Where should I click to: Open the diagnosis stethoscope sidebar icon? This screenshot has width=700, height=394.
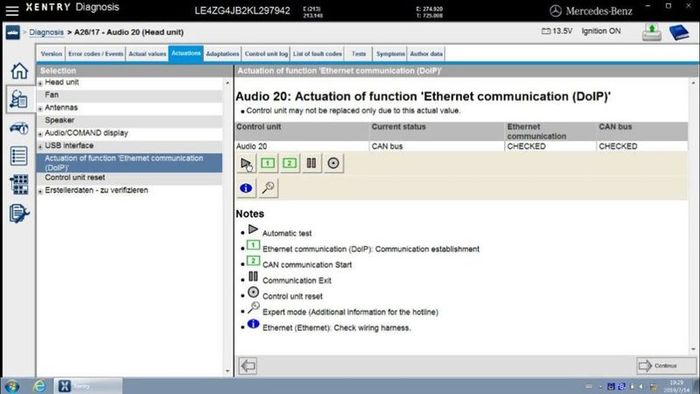pyautogui.click(x=19, y=99)
